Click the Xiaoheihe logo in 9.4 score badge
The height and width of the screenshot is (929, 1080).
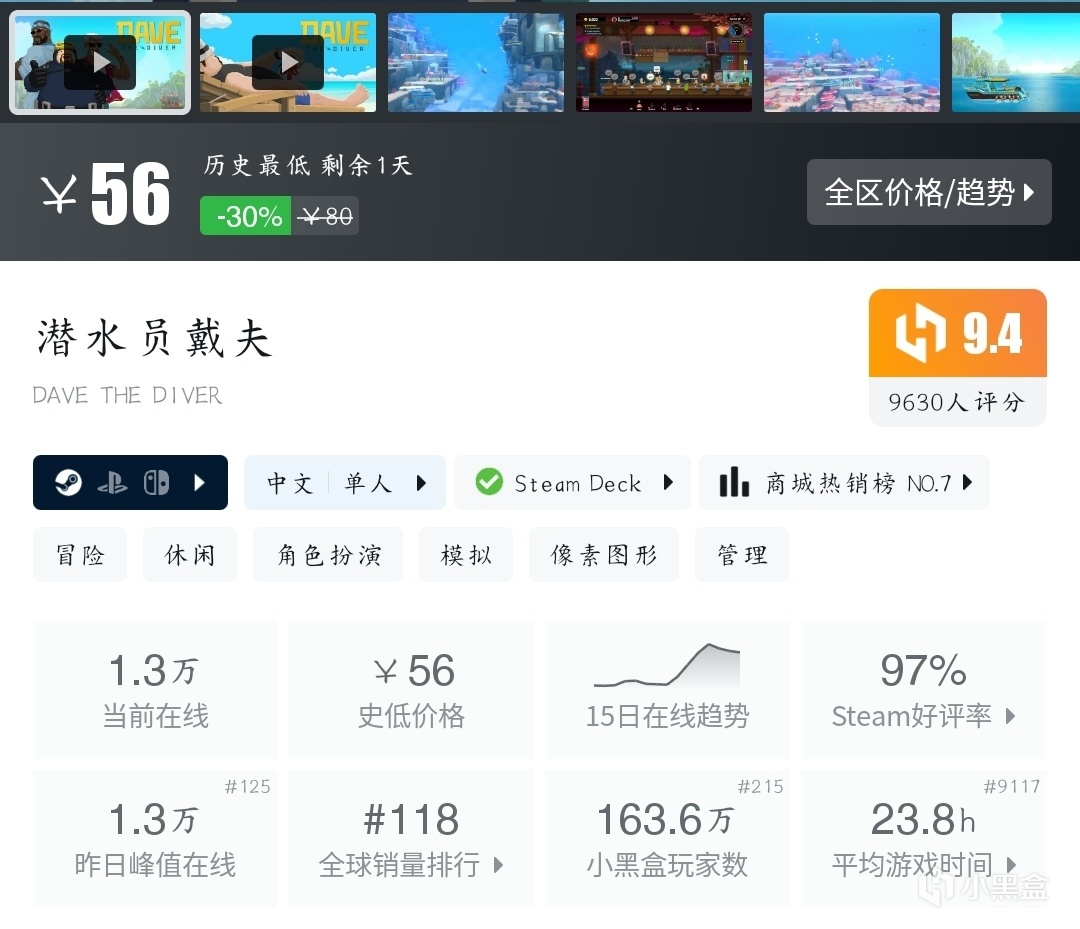[x=920, y=334]
